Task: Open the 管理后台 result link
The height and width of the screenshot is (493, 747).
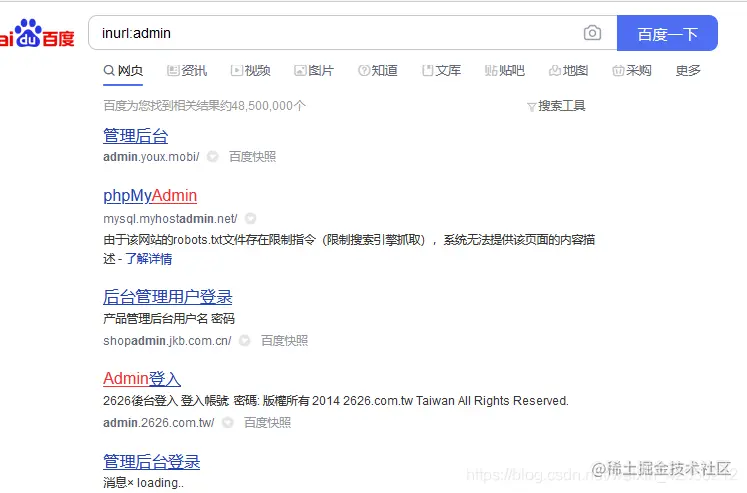Action: (136, 136)
